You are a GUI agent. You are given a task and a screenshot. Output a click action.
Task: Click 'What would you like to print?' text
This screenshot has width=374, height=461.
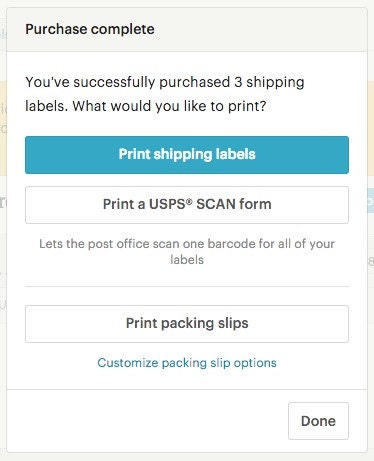pos(169,106)
